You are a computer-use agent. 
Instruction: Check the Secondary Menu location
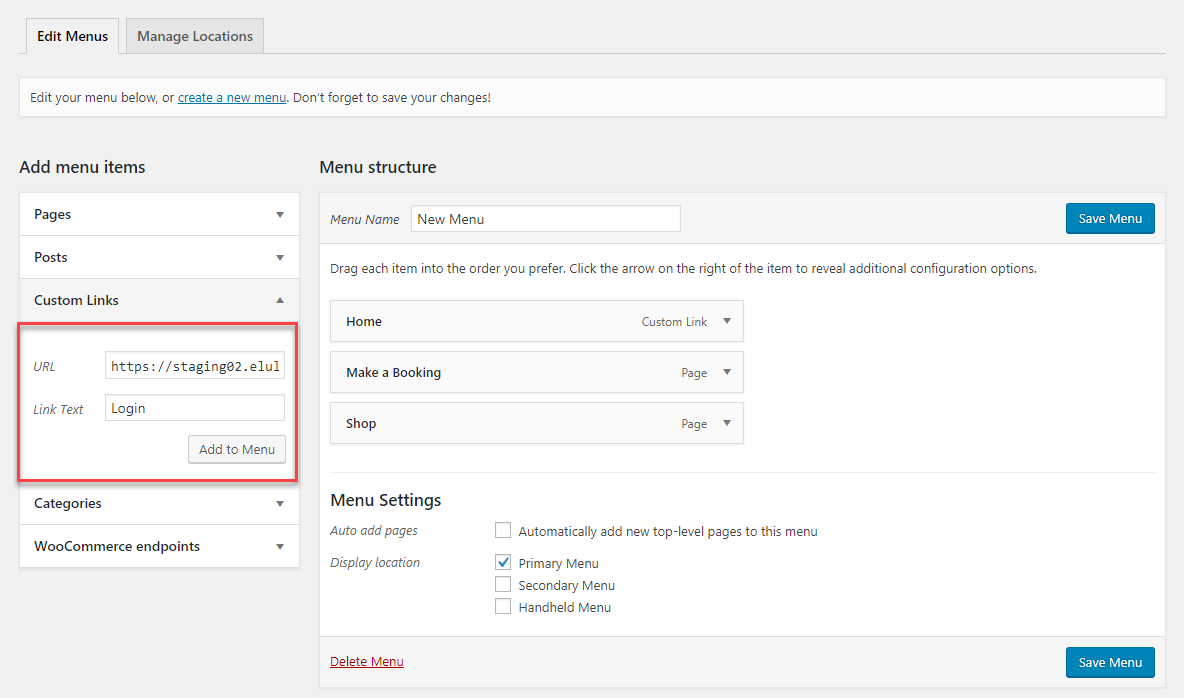pyautogui.click(x=503, y=584)
